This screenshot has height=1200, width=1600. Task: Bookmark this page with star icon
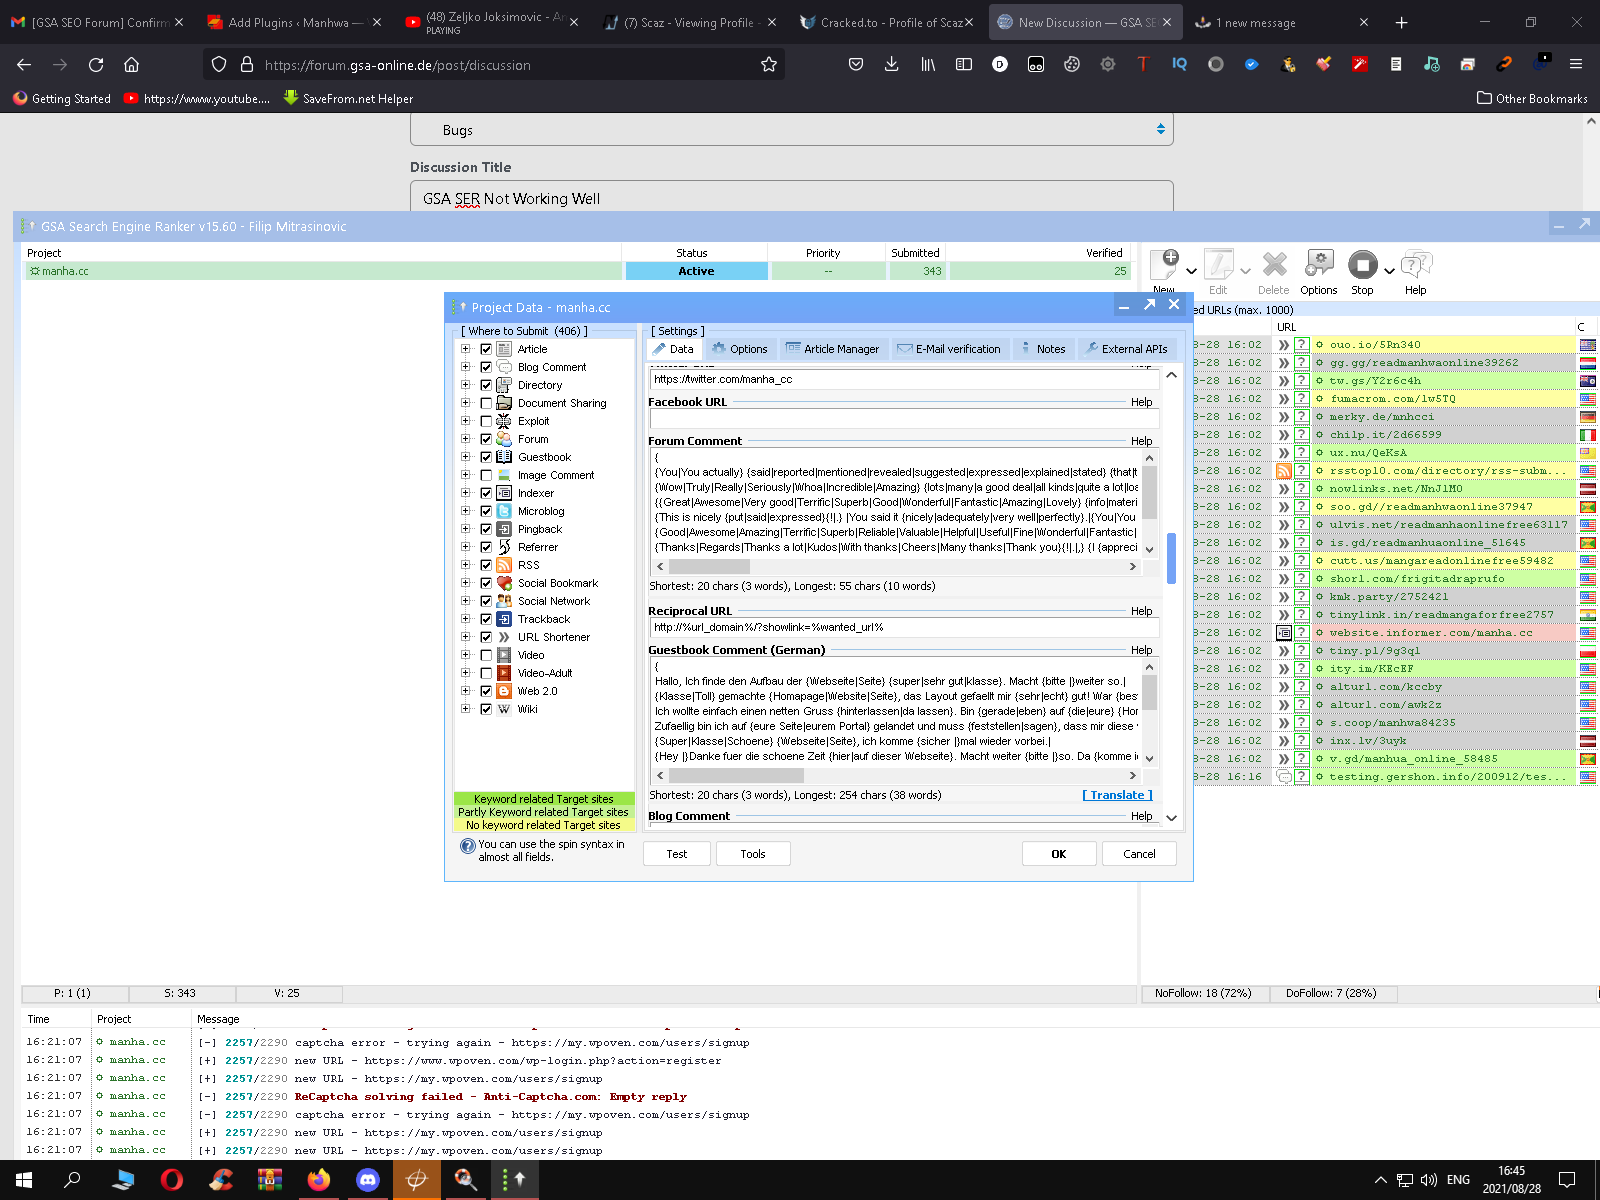768,64
